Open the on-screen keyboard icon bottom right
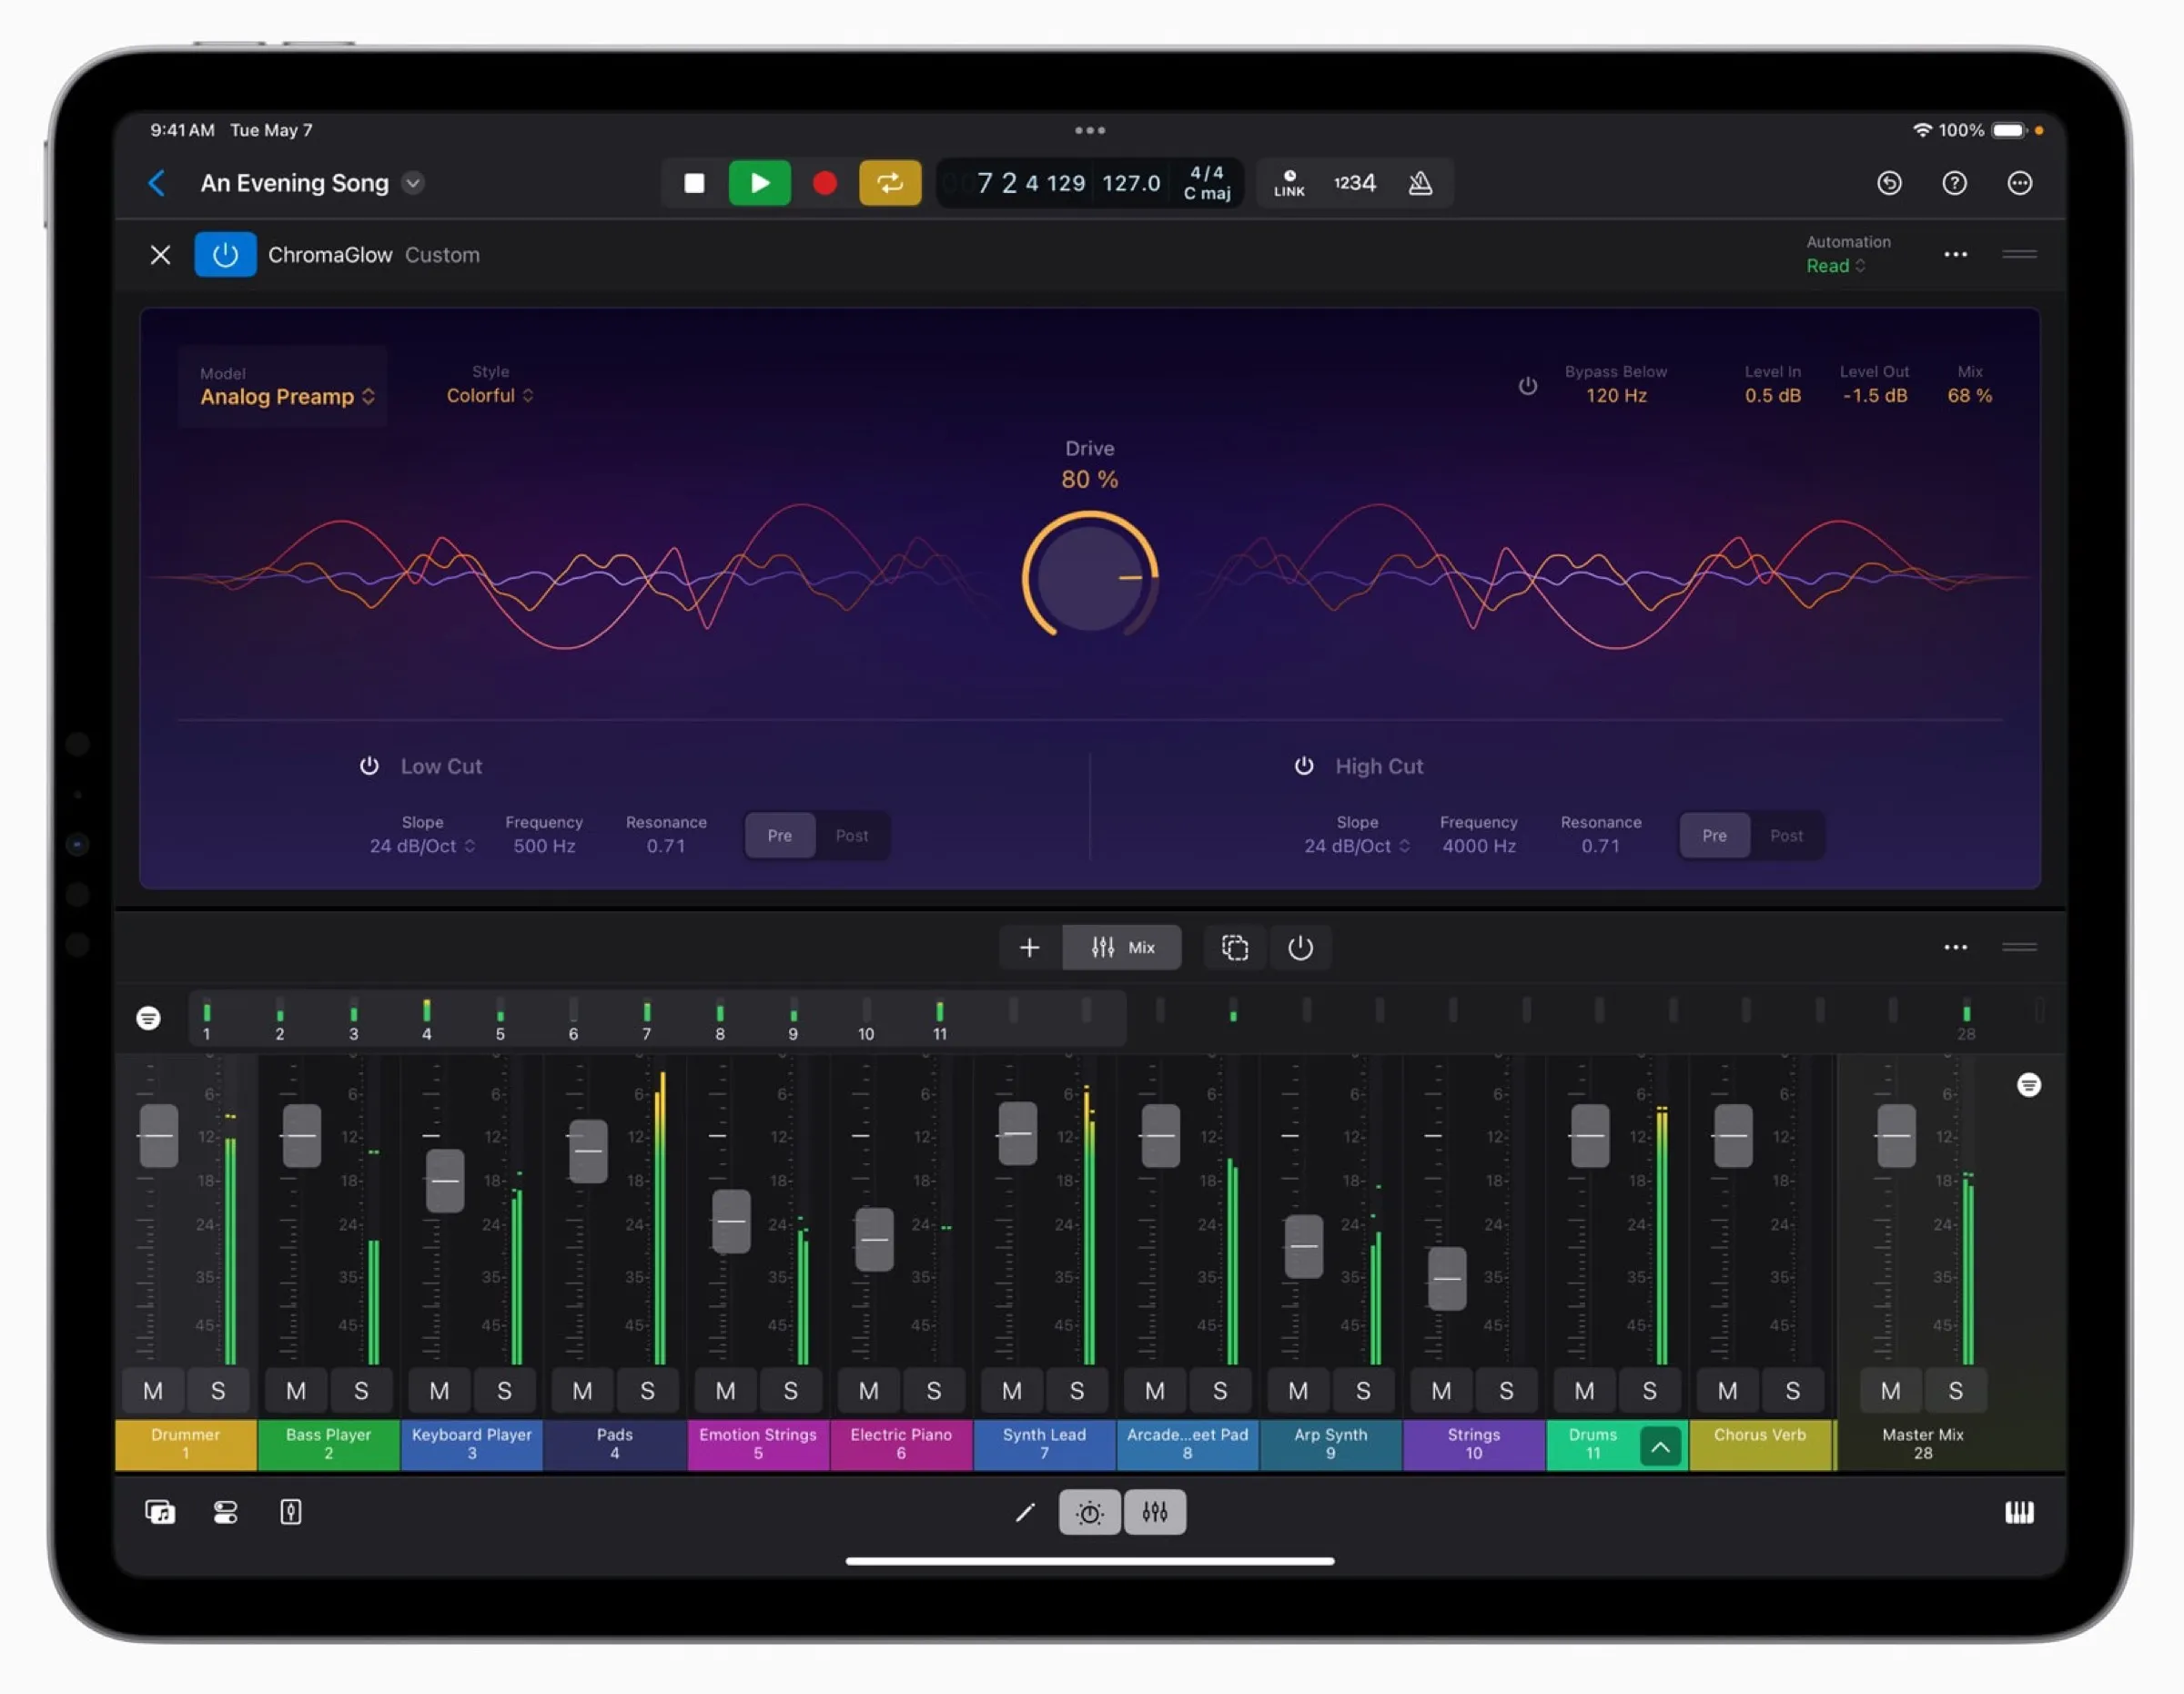 click(x=2019, y=1512)
